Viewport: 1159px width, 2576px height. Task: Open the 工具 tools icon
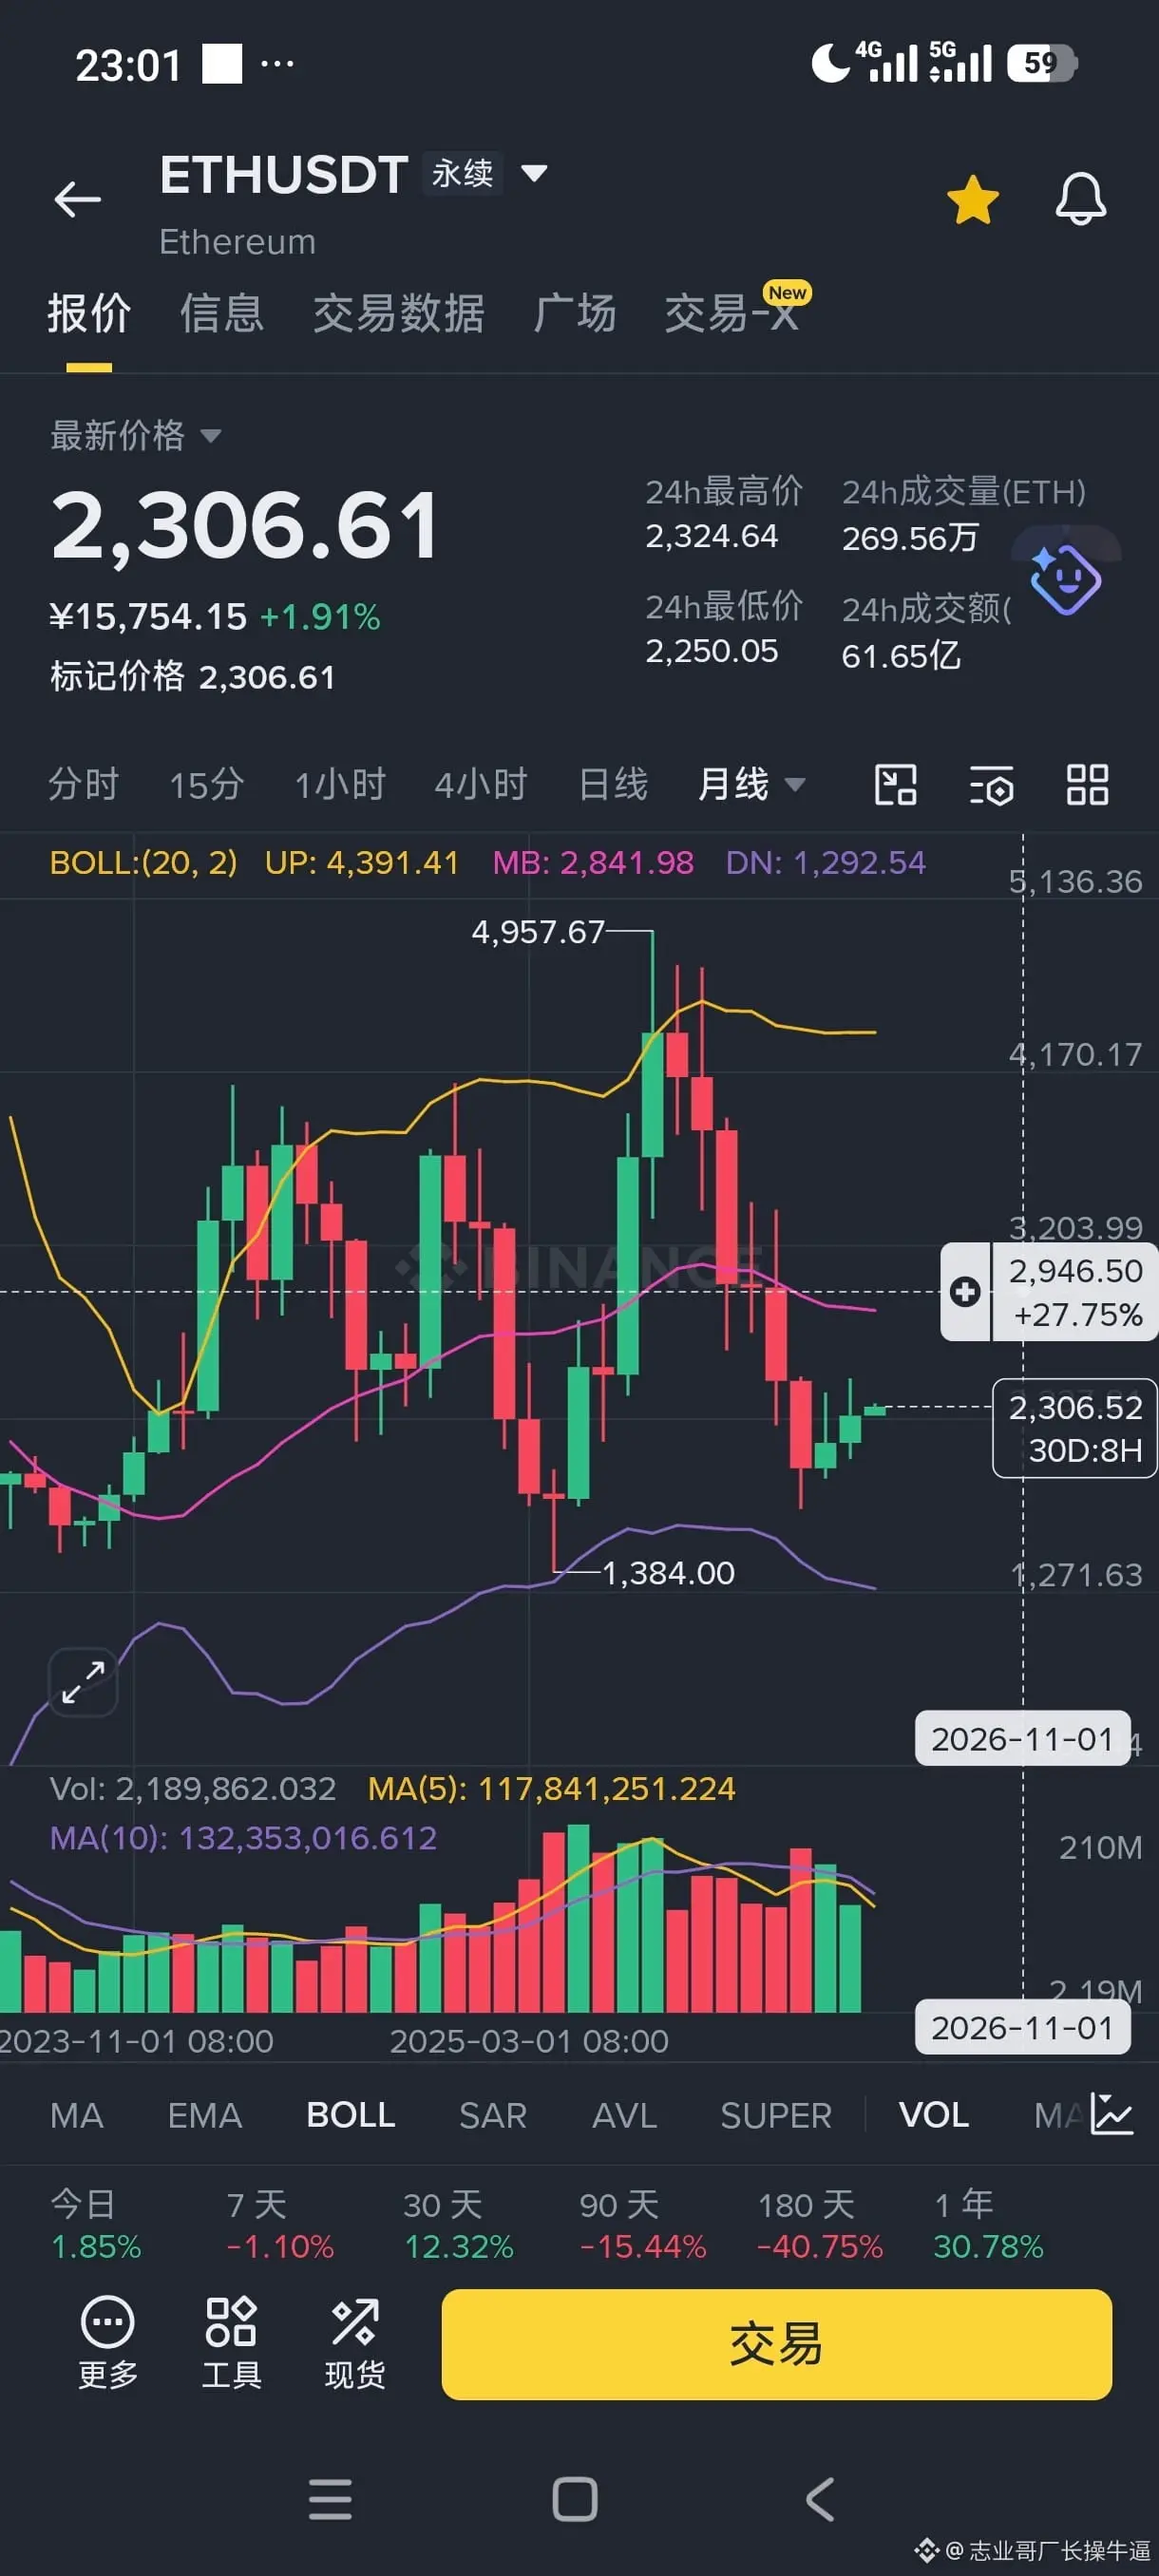231,2343
